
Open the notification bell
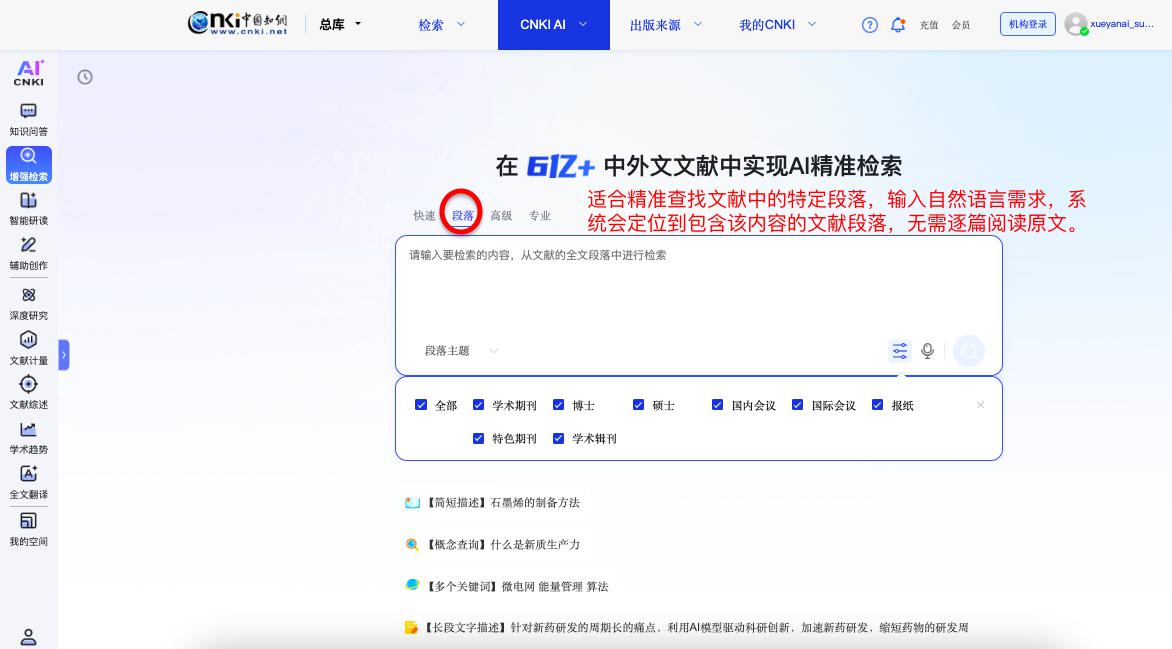tap(898, 25)
